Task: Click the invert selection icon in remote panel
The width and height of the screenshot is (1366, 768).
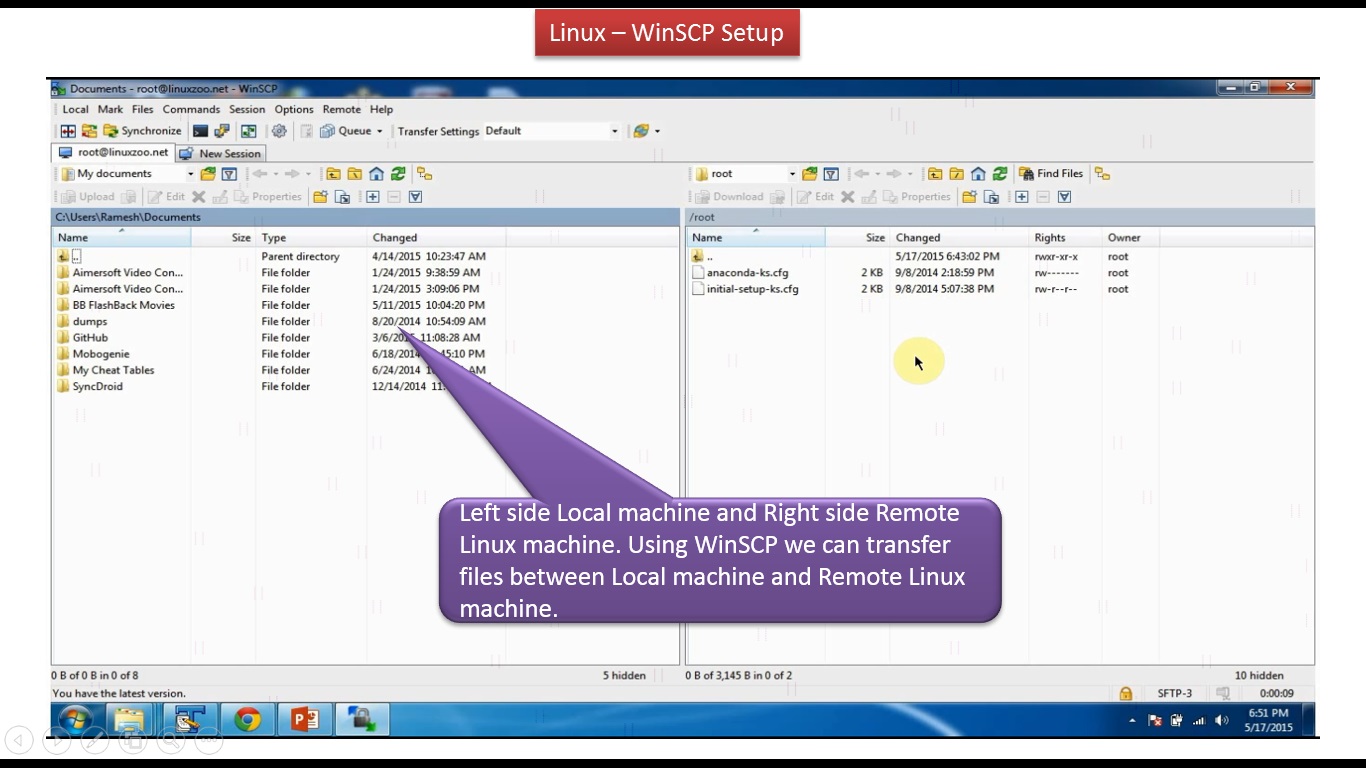Action: tap(1065, 197)
